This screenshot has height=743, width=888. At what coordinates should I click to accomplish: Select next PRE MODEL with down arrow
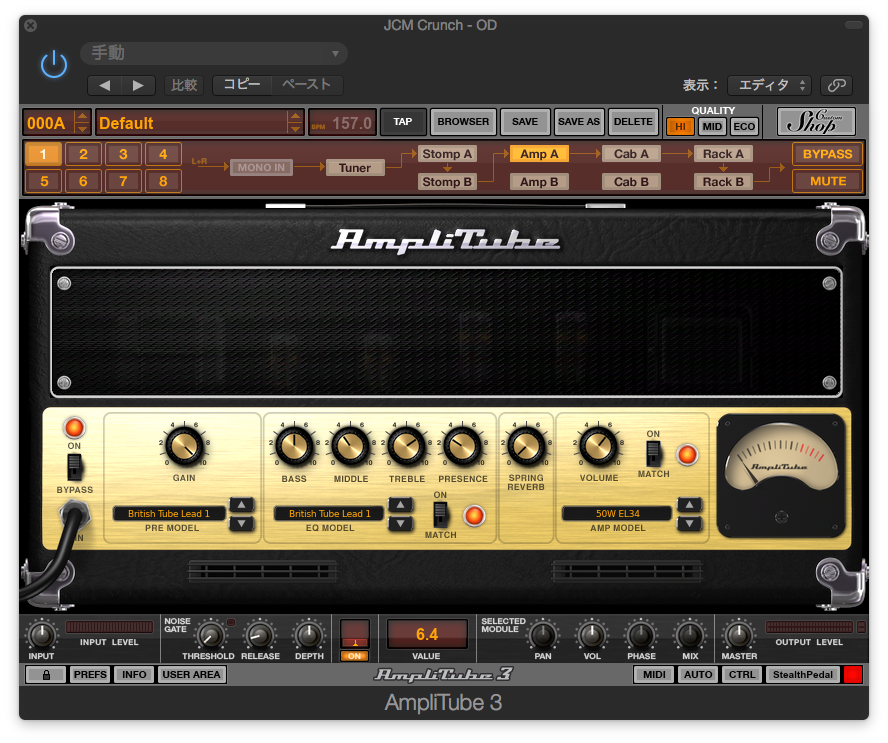(242, 523)
